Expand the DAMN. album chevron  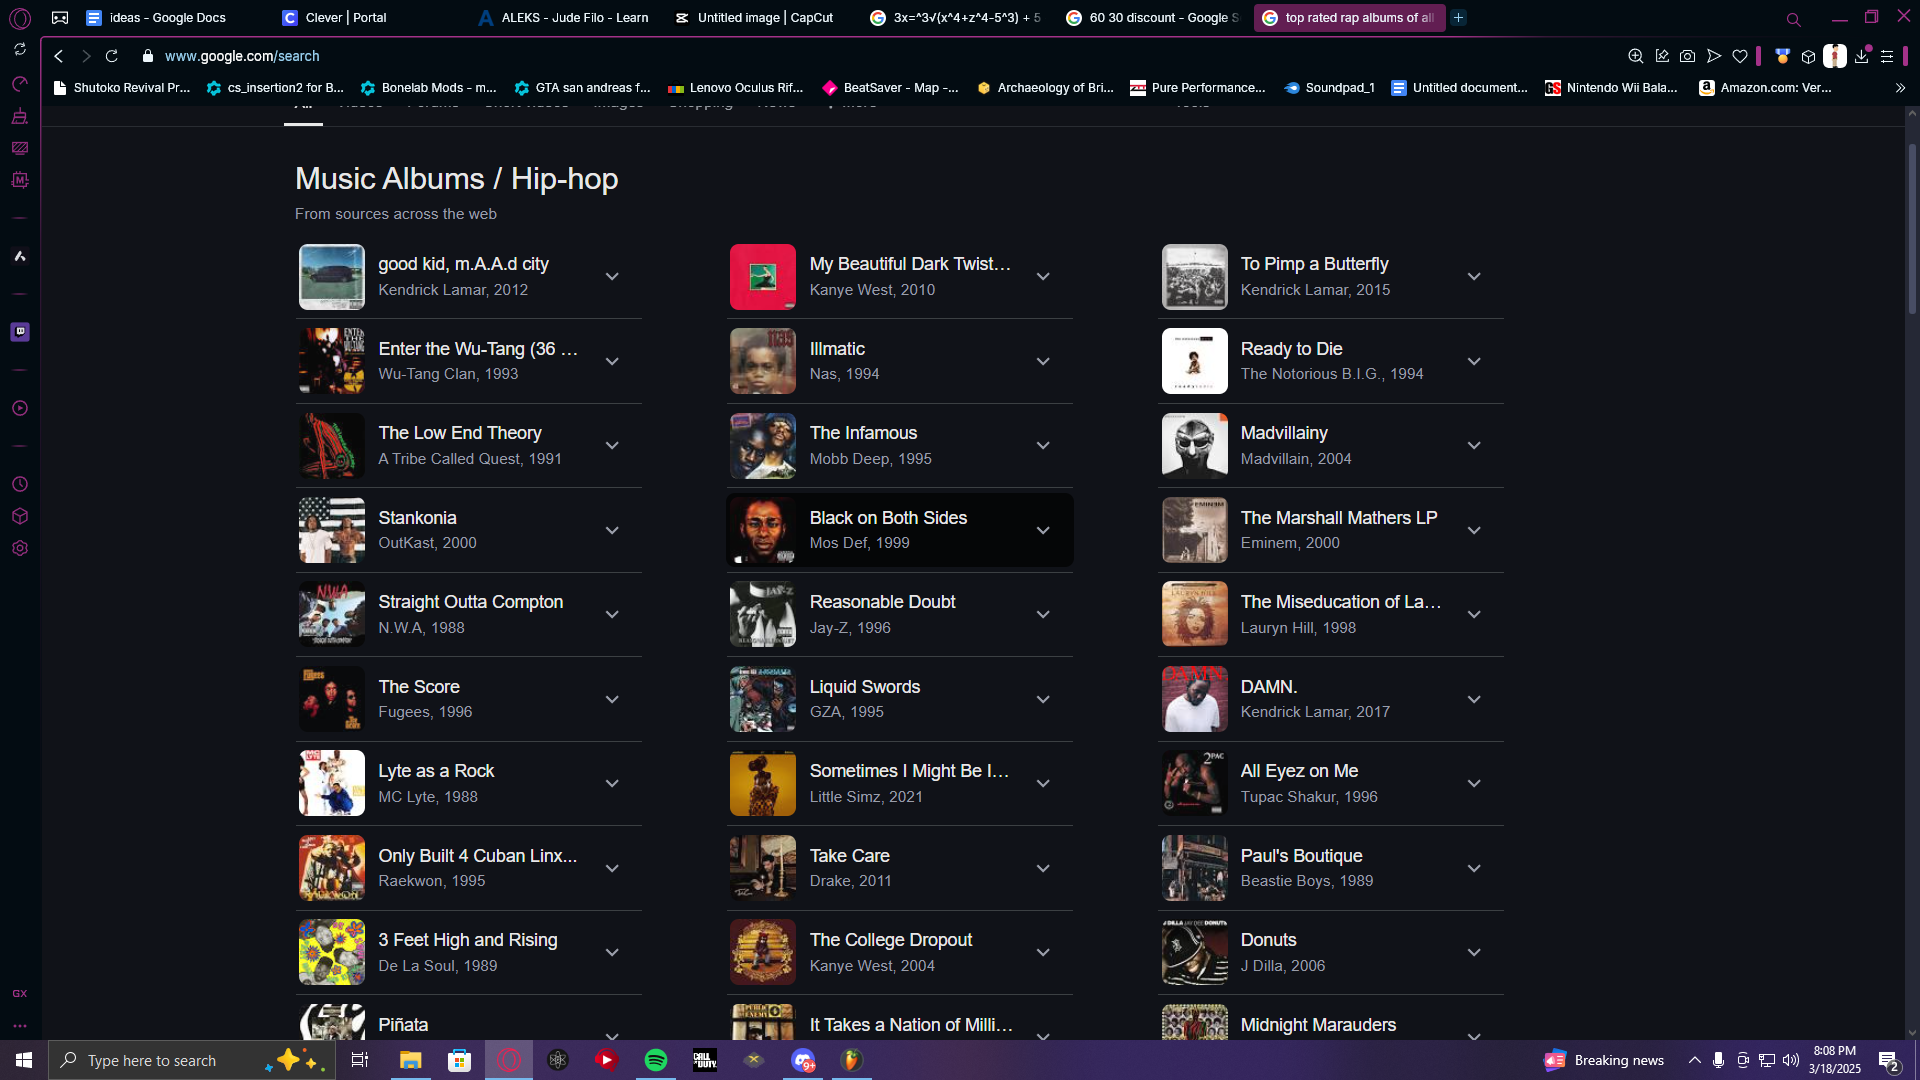tap(1474, 700)
